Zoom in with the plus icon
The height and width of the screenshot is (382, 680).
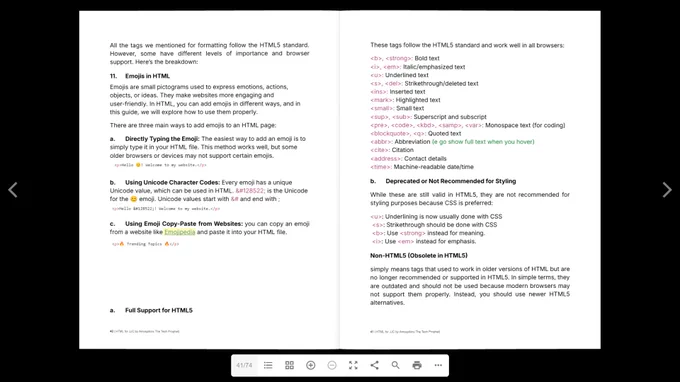pyautogui.click(x=311, y=365)
